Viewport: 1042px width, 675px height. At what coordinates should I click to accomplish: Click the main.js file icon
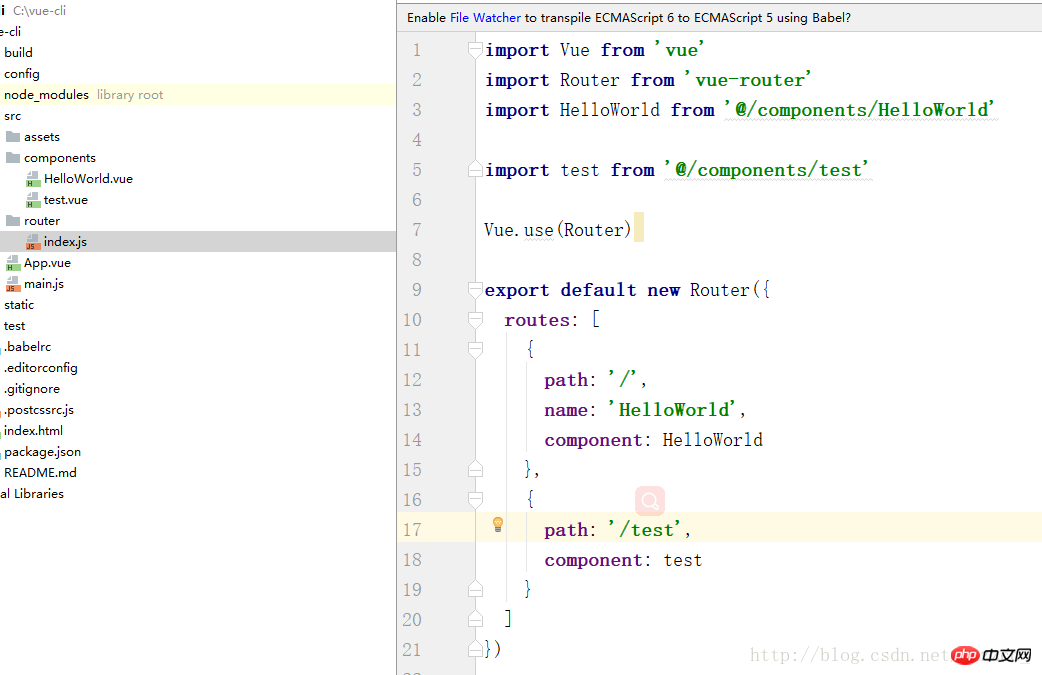click(x=13, y=284)
